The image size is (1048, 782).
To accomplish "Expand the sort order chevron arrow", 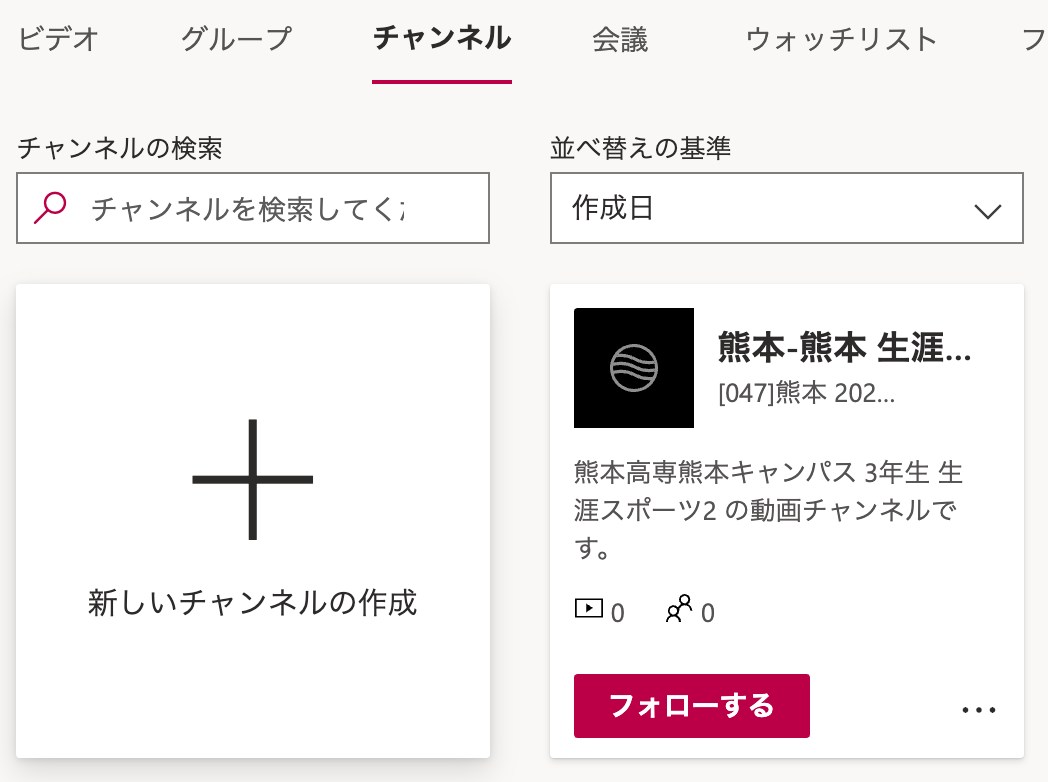I will [x=987, y=210].
